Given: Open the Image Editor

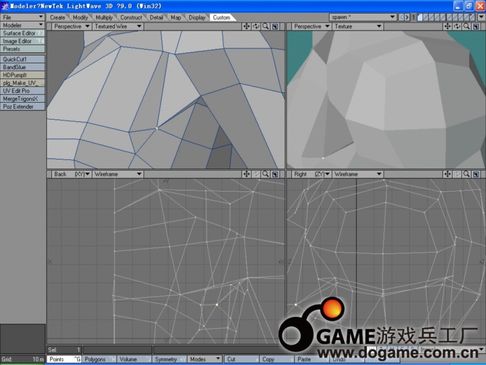Looking at the screenshot, I should point(22,41).
